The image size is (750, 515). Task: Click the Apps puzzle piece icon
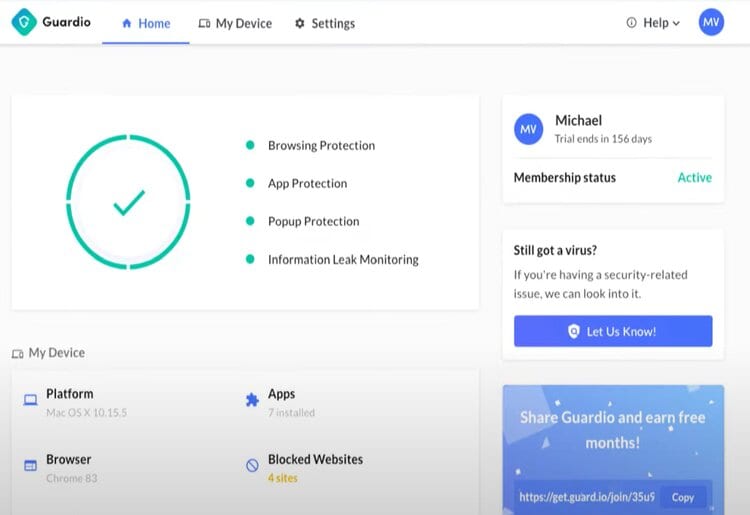point(252,400)
